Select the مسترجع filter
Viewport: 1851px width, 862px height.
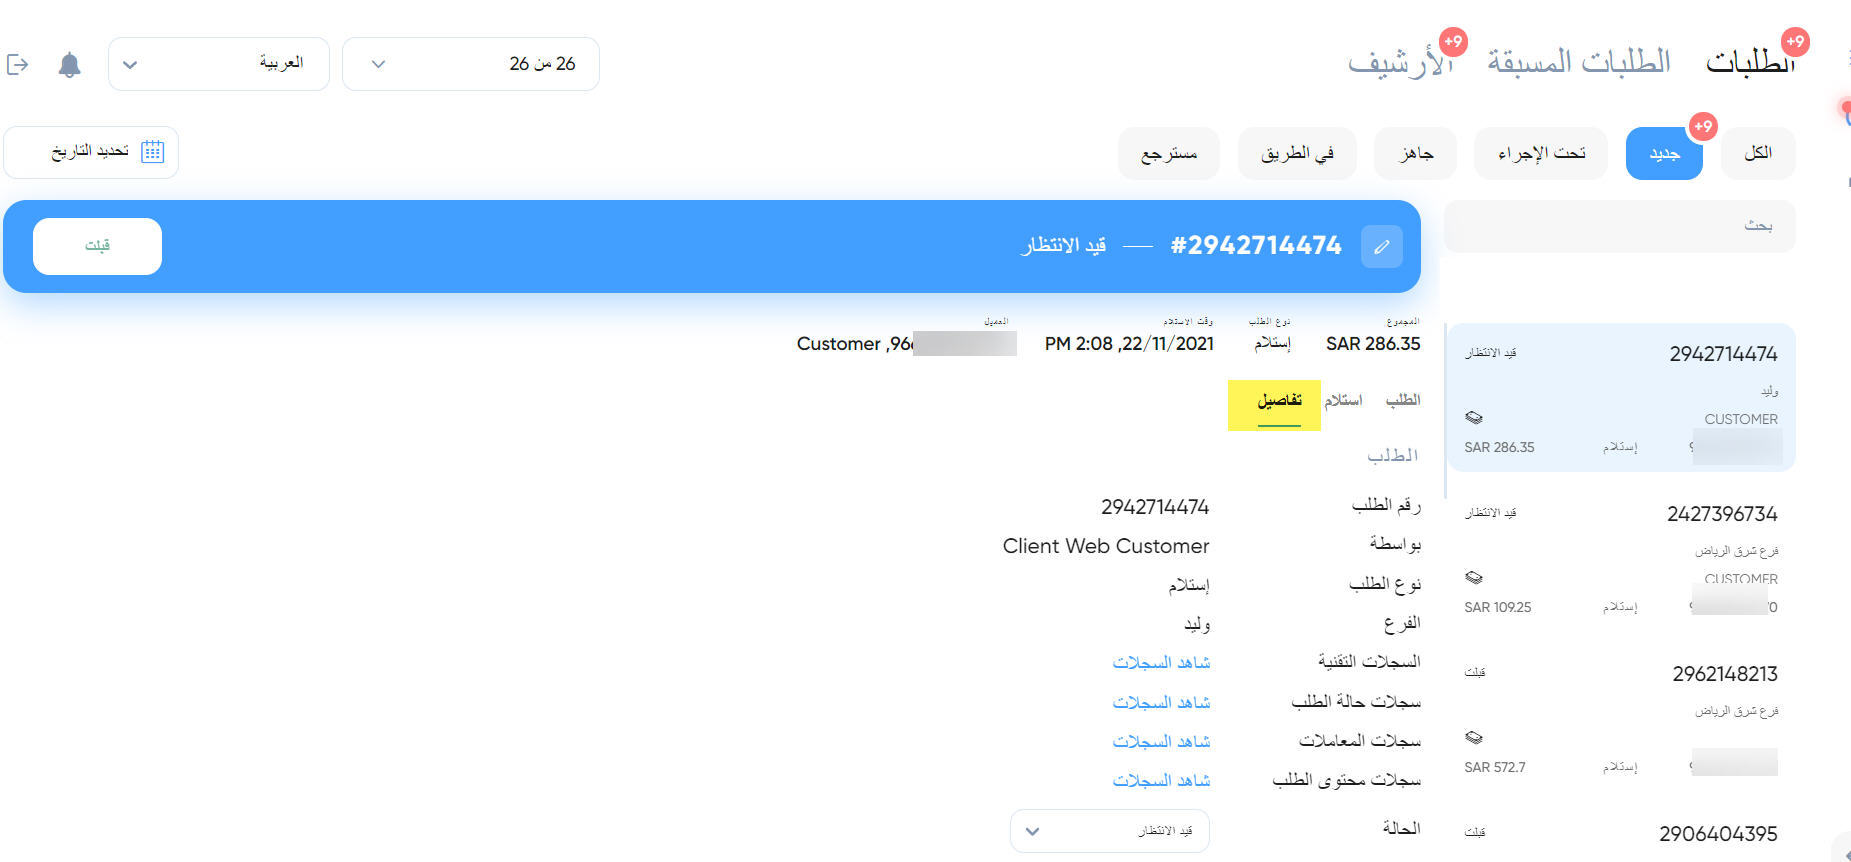[1169, 153]
